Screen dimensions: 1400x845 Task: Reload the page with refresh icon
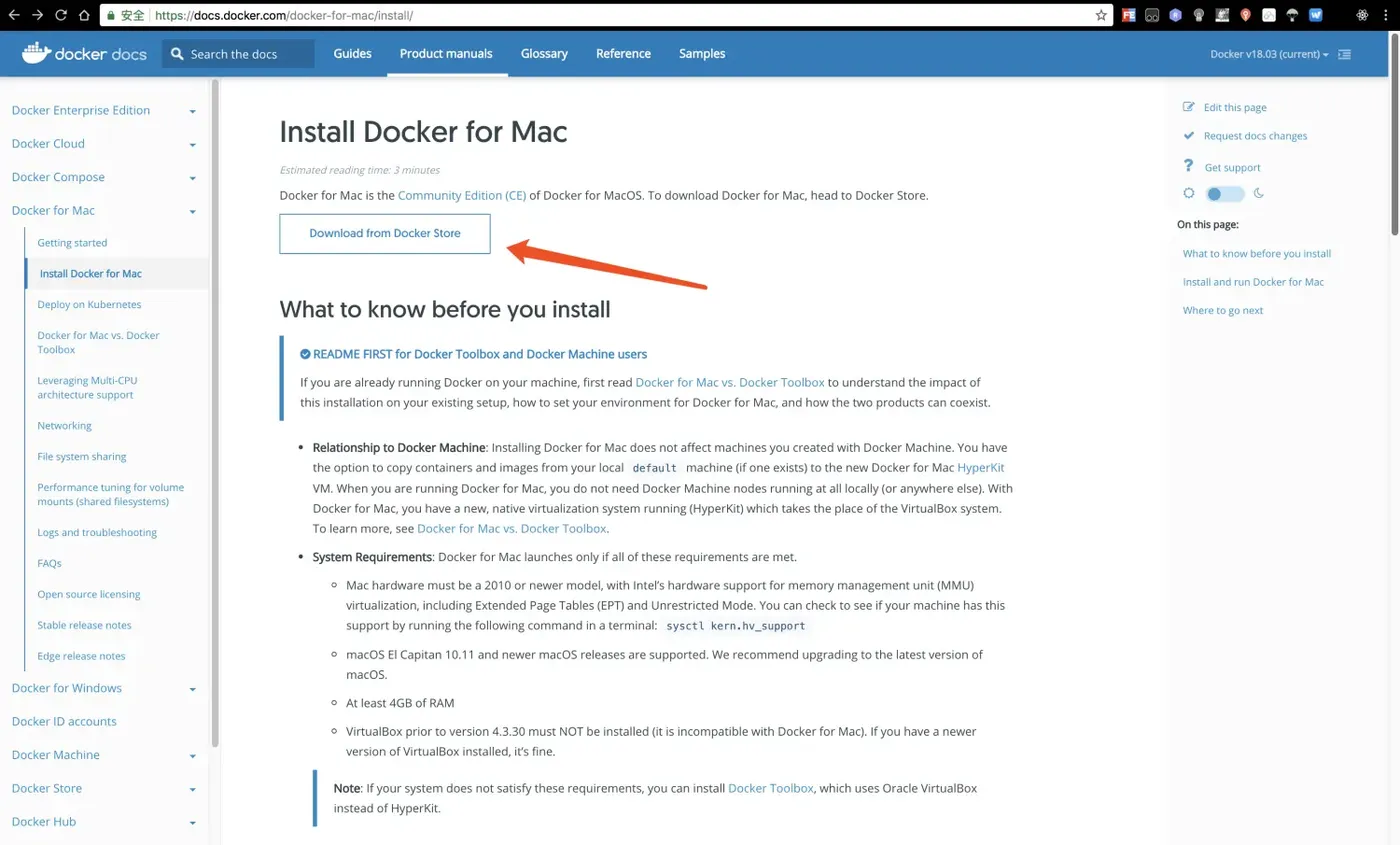pos(61,15)
